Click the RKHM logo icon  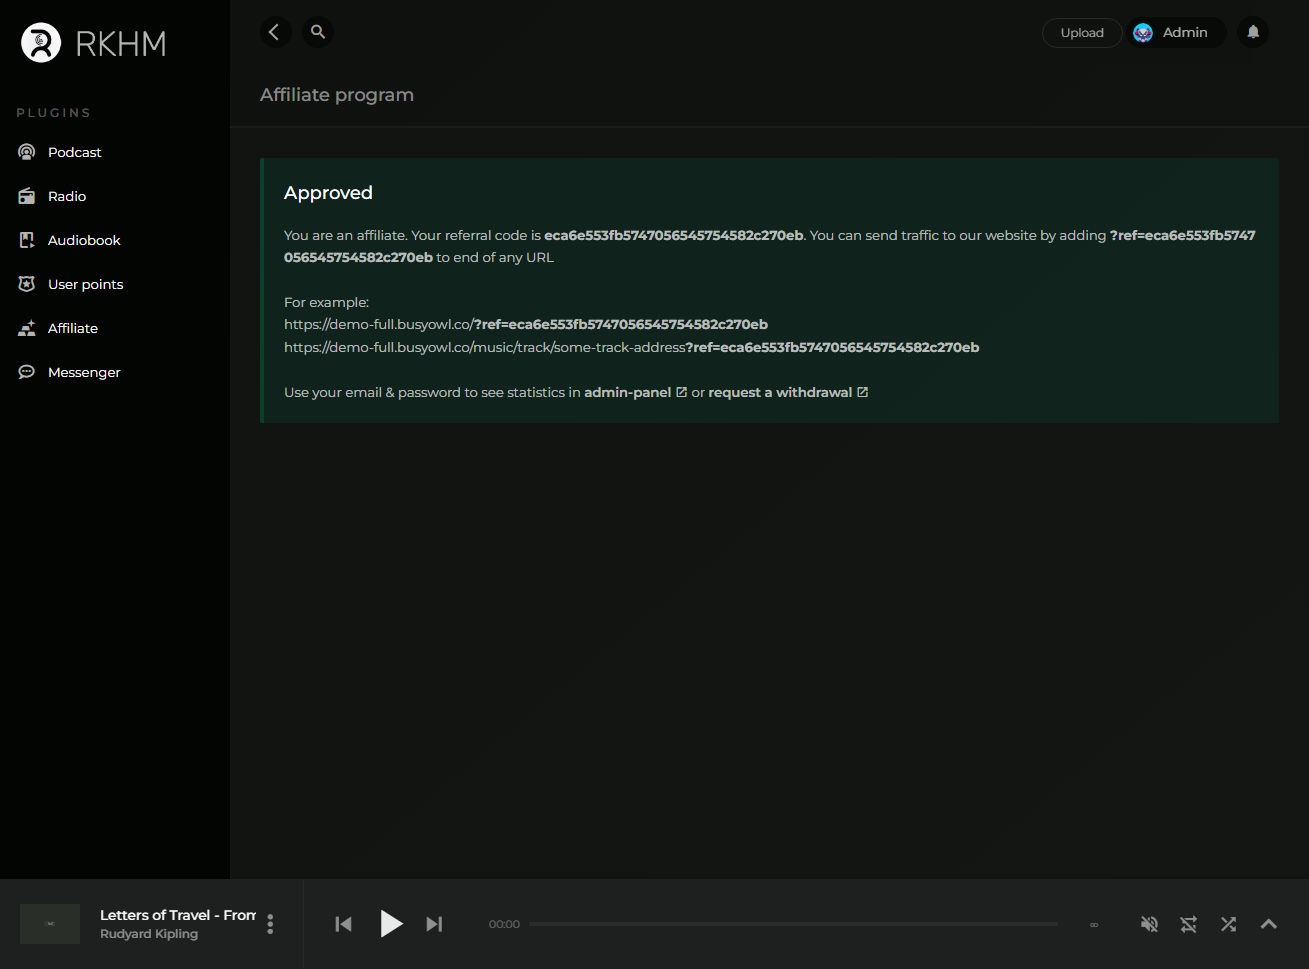[41, 43]
